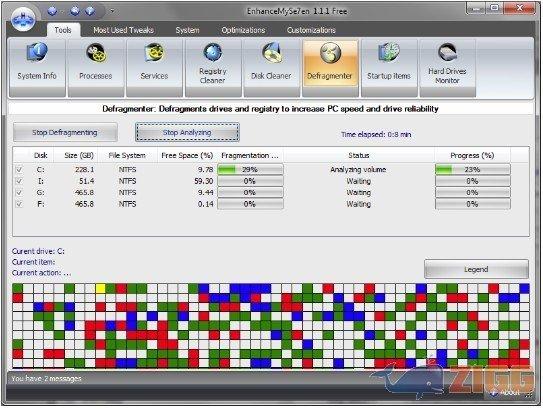Open the Hard Drives Monitor tool

click(447, 68)
